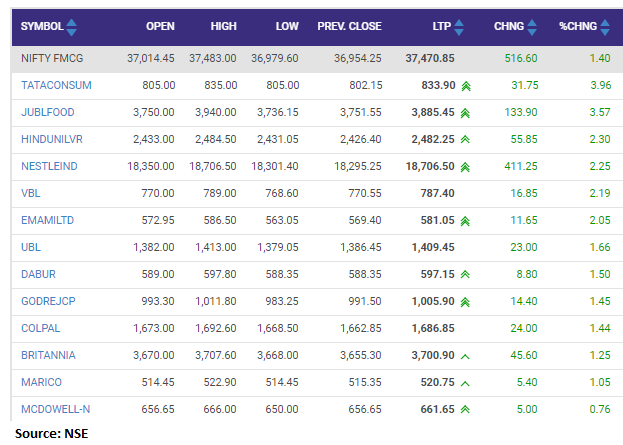623x445 pixels.
Task: Open the TATACONSUM symbol link
Action: click(x=56, y=86)
